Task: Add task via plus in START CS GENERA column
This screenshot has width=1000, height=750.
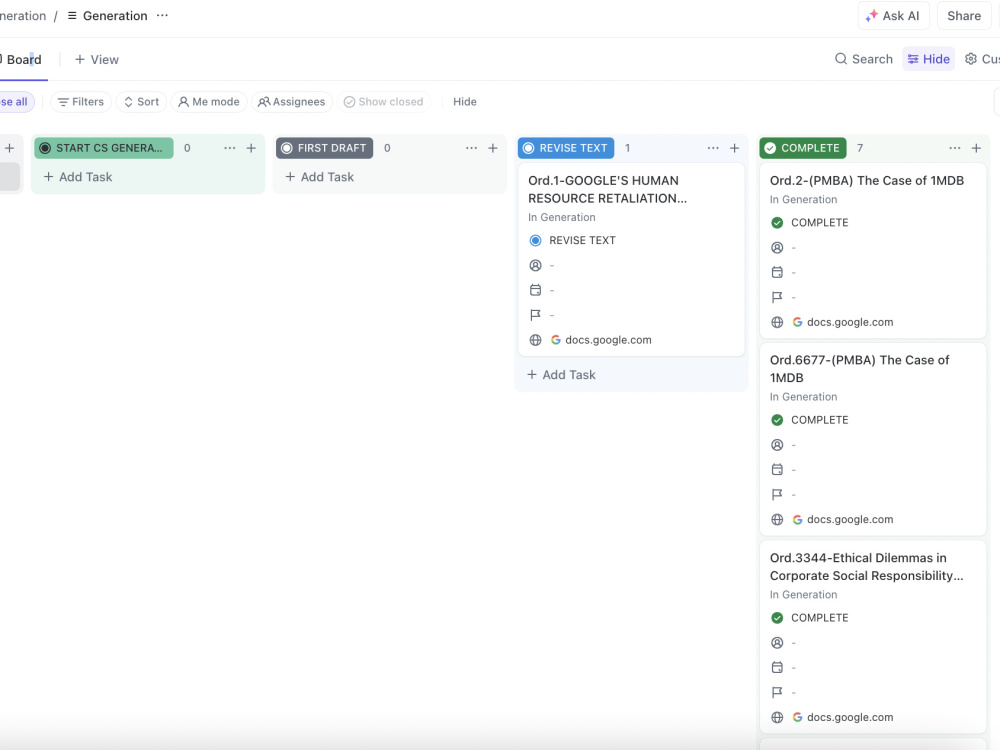Action: tap(251, 148)
